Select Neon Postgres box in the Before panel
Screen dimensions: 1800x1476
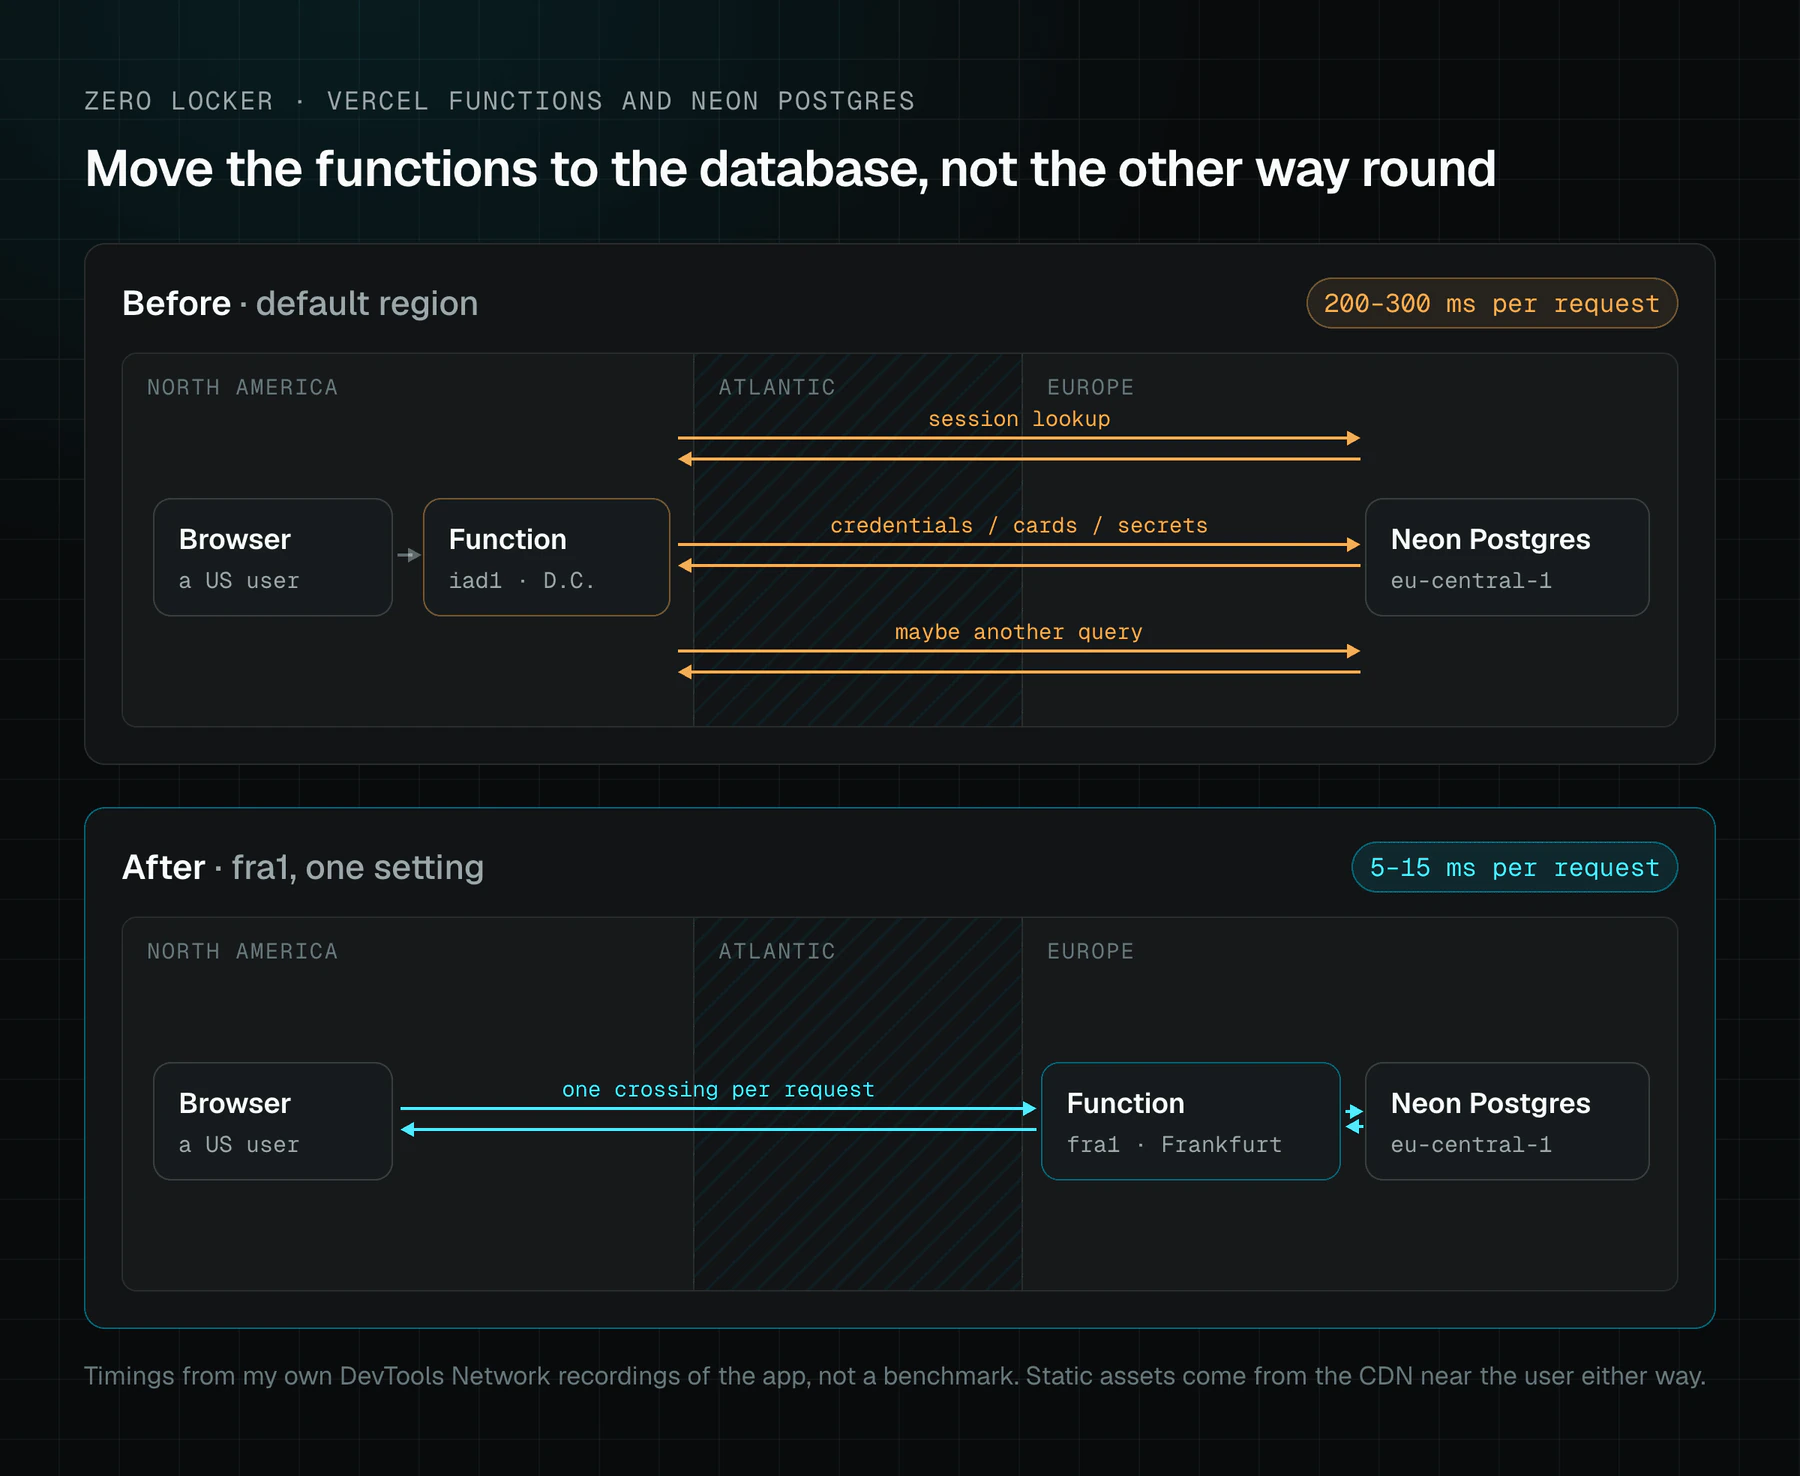(x=1507, y=557)
